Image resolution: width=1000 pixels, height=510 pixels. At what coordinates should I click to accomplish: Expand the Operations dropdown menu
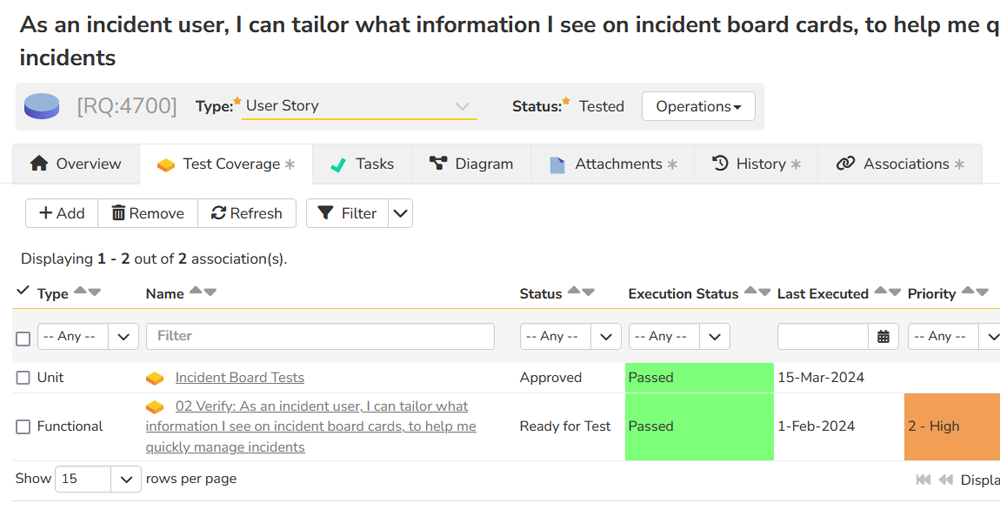click(698, 106)
